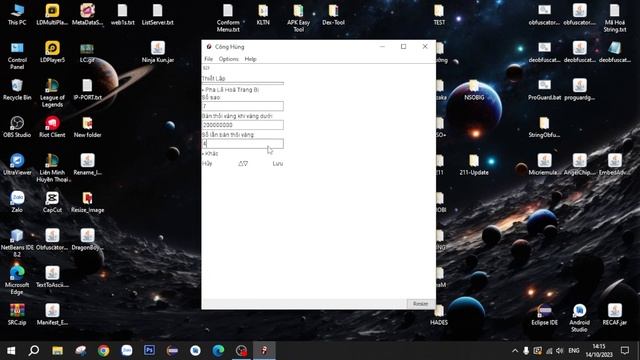Screen dimensions: 640x360
Task: Select the KLTN folder icon
Action: click(263, 15)
